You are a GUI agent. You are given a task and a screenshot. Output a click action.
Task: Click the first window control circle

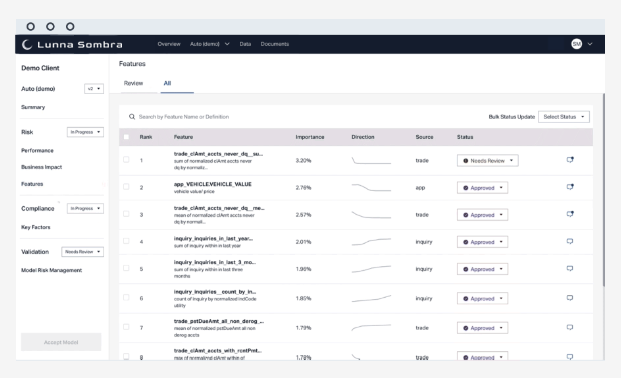[30, 27]
